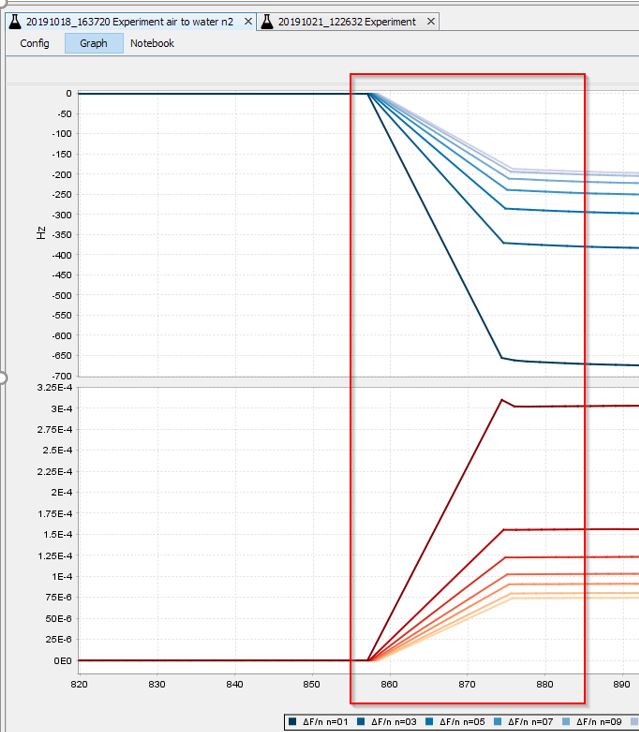639x732 pixels.
Task: Toggle ΔF/n n=03 legend swatch
Action: (361, 722)
